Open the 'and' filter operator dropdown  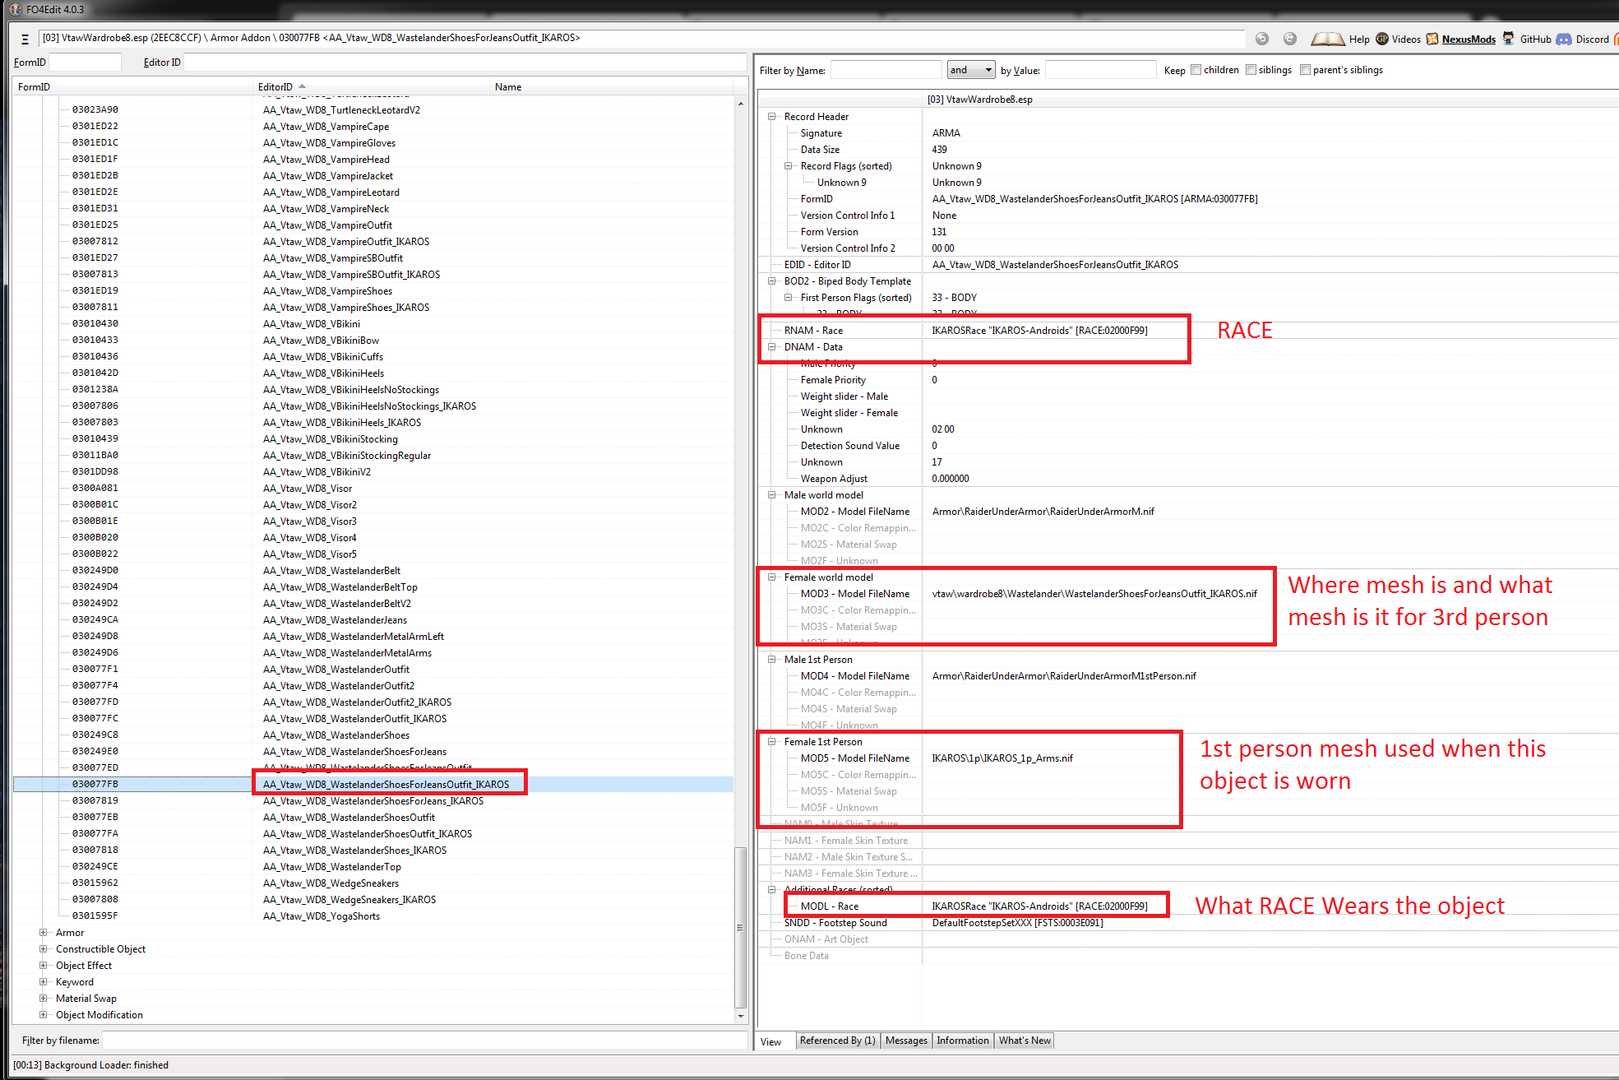pos(970,70)
